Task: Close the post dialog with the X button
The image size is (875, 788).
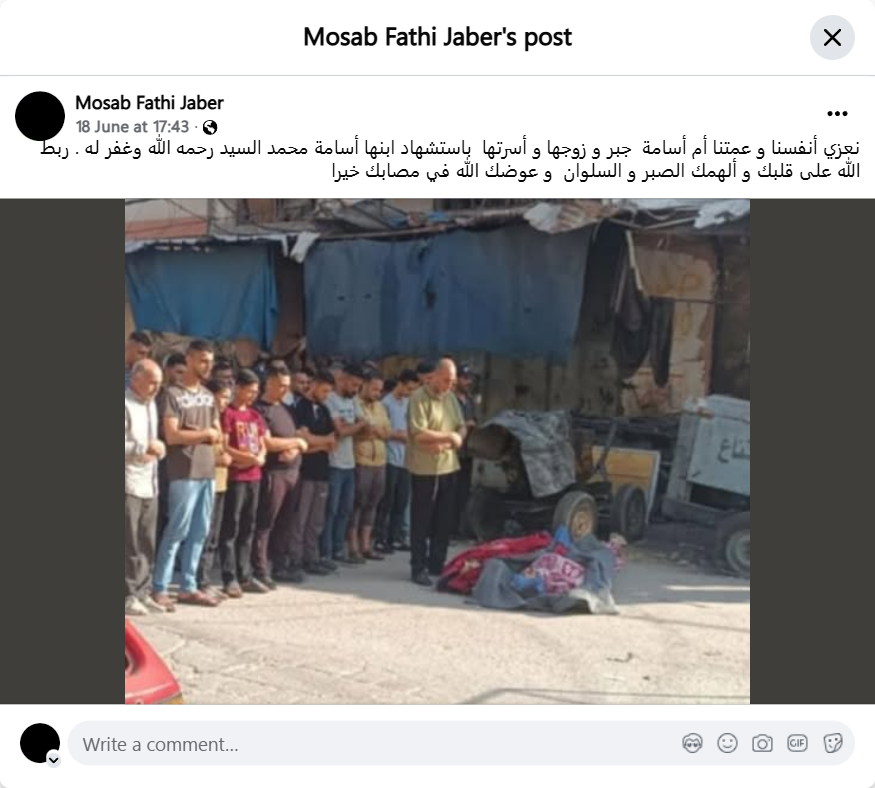Action: tap(832, 38)
